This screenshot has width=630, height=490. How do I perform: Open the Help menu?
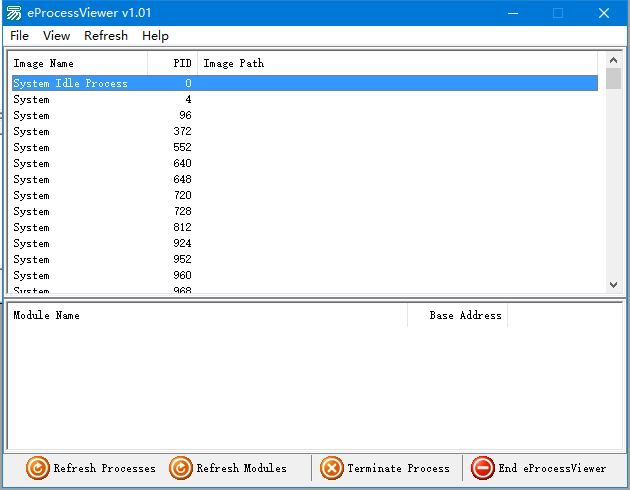tap(155, 36)
